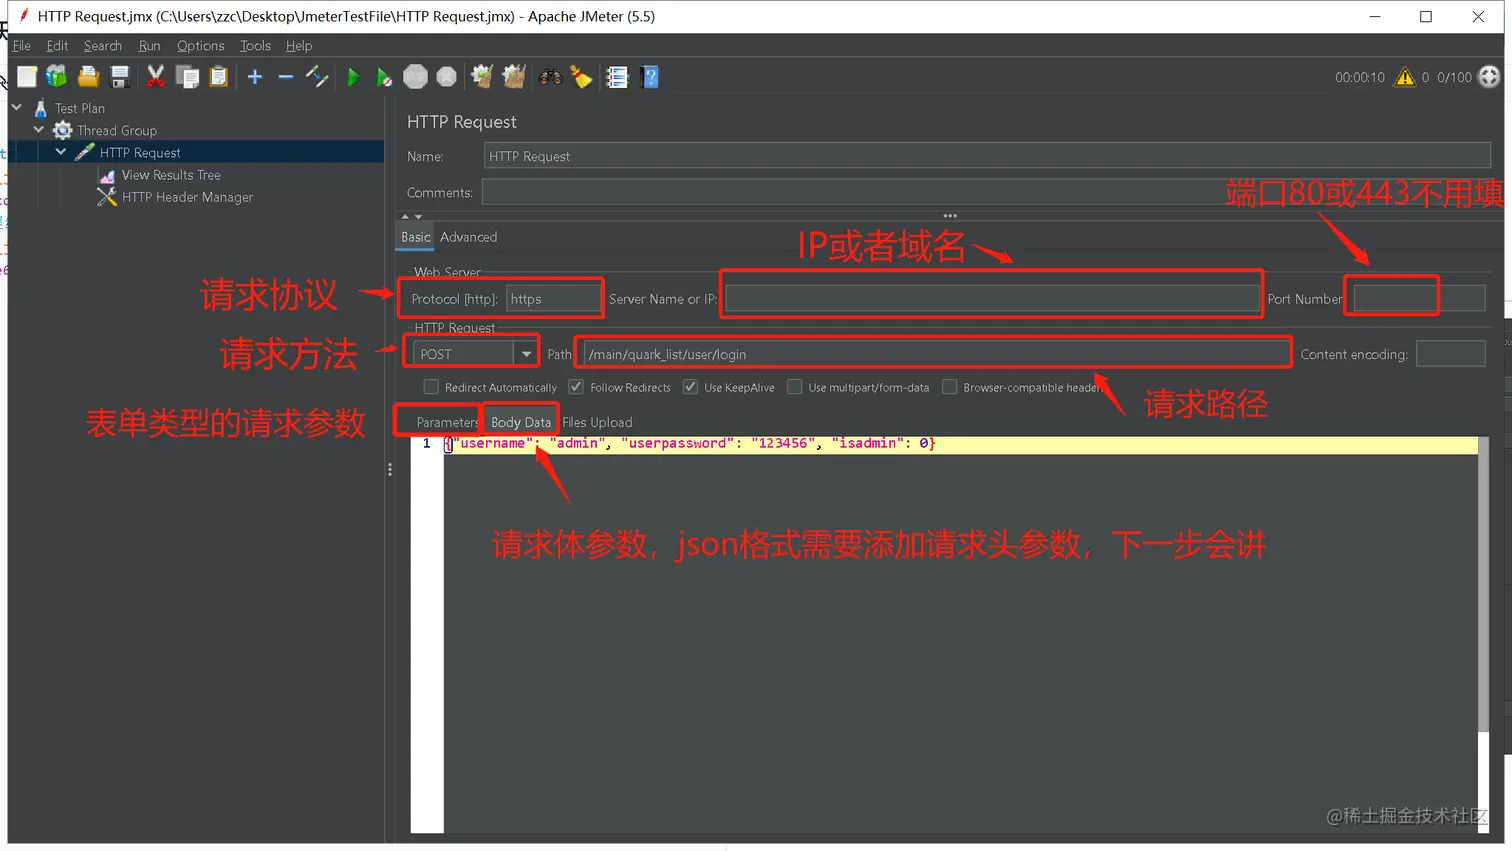Switch to the Parameters tab
The height and width of the screenshot is (851, 1512).
447,422
